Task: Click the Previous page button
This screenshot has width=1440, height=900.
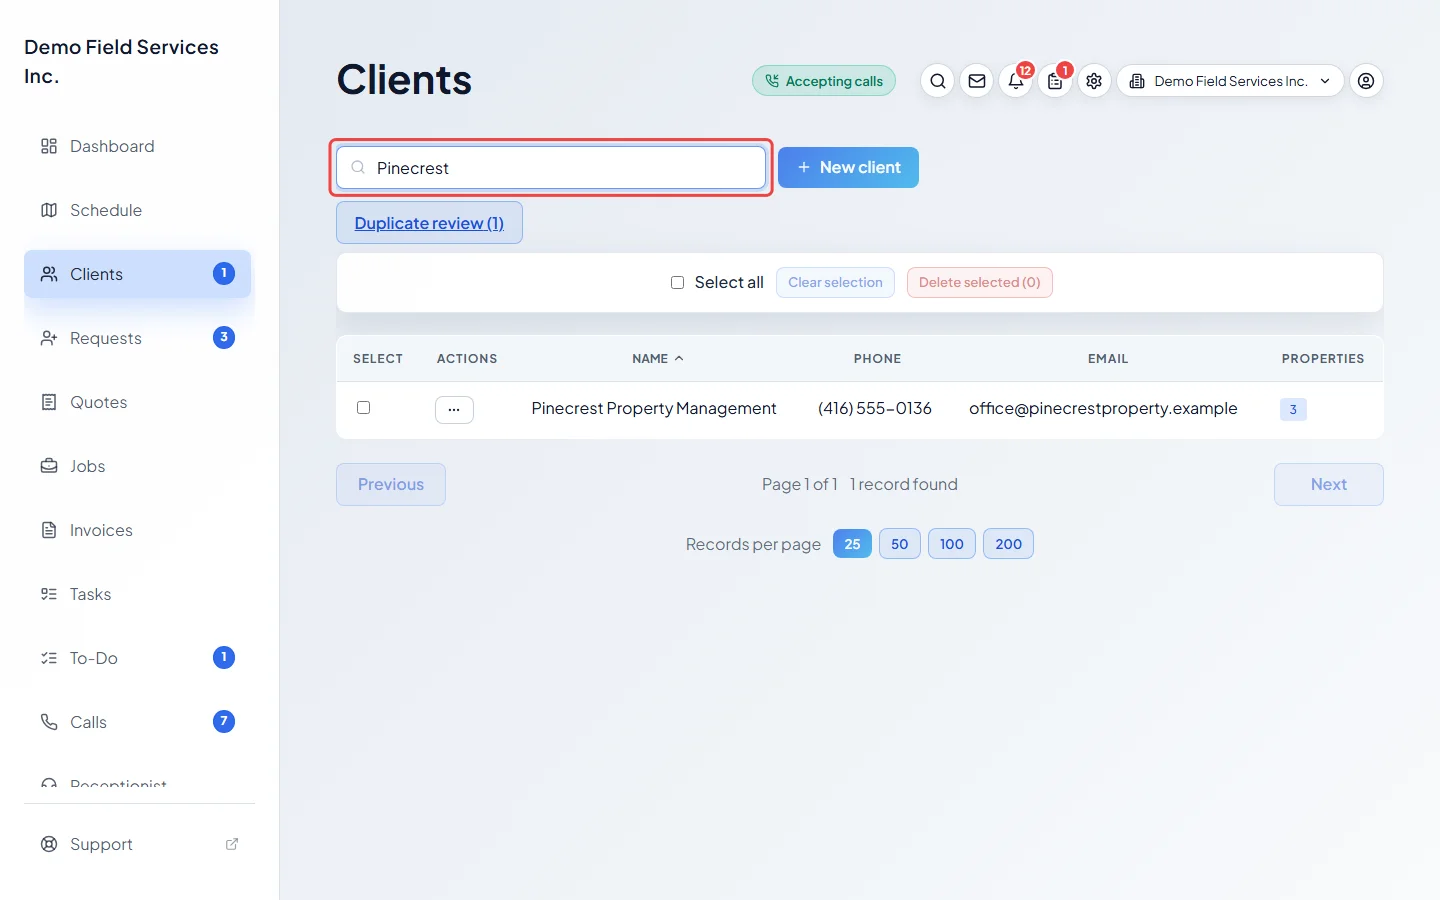Action: click(391, 484)
